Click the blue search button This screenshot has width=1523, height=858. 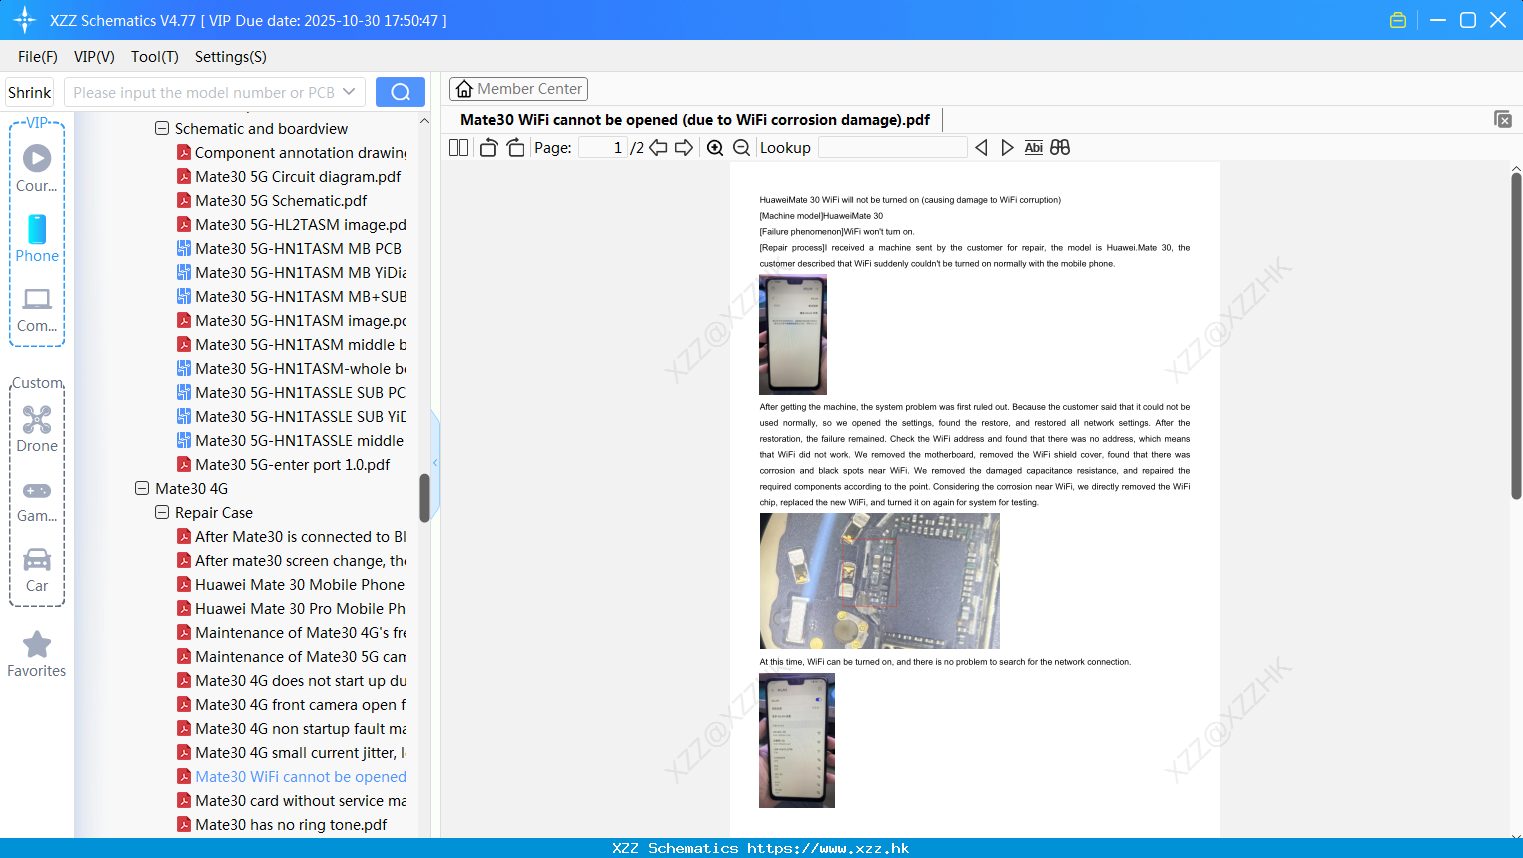coord(400,92)
